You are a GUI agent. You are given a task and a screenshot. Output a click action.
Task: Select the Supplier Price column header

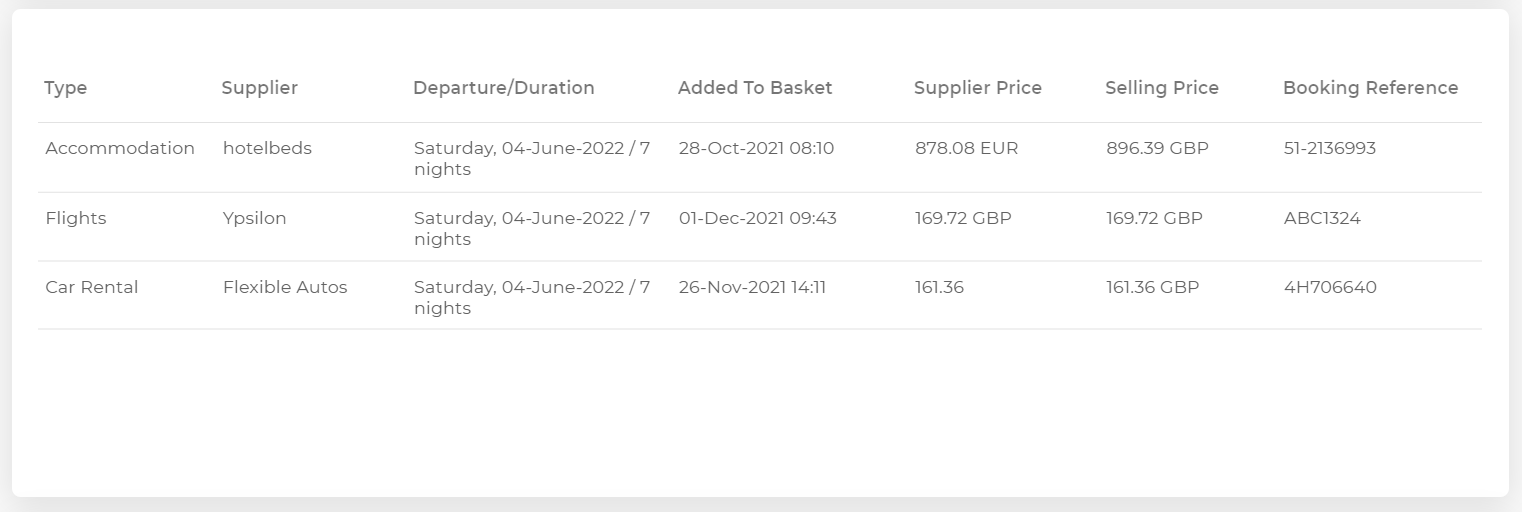[x=978, y=88]
